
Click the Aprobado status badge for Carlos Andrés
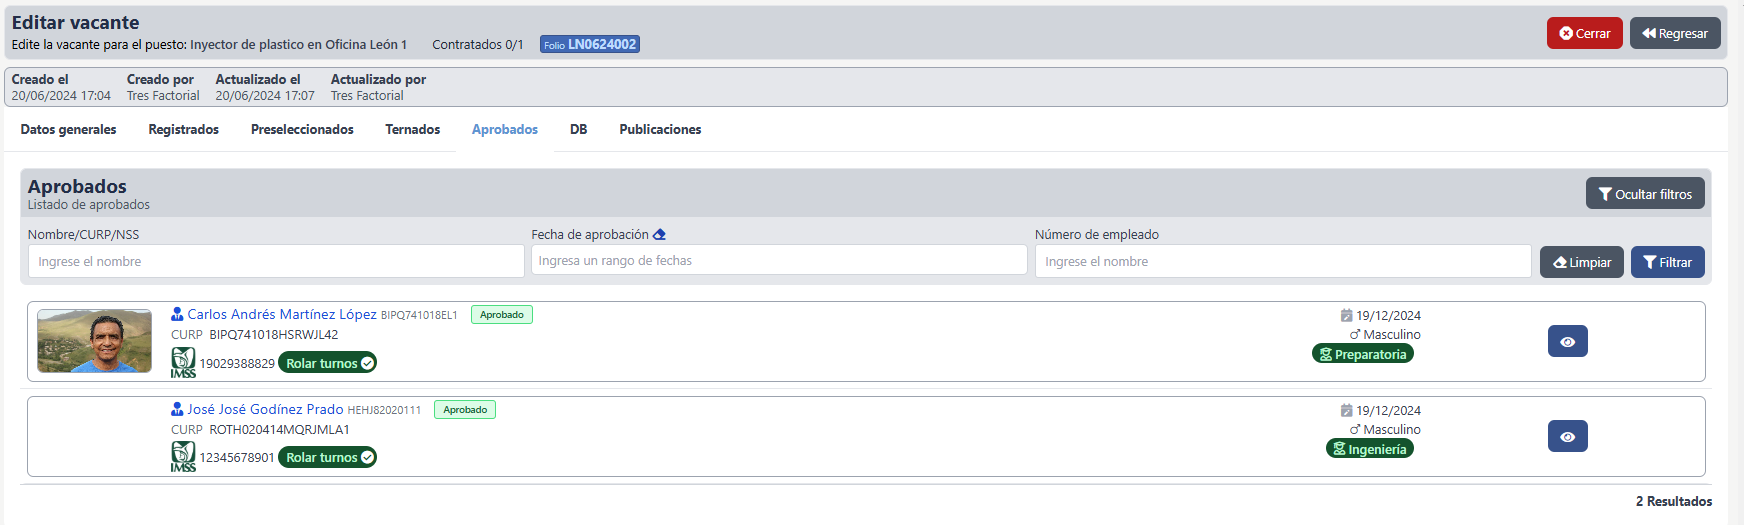click(502, 314)
